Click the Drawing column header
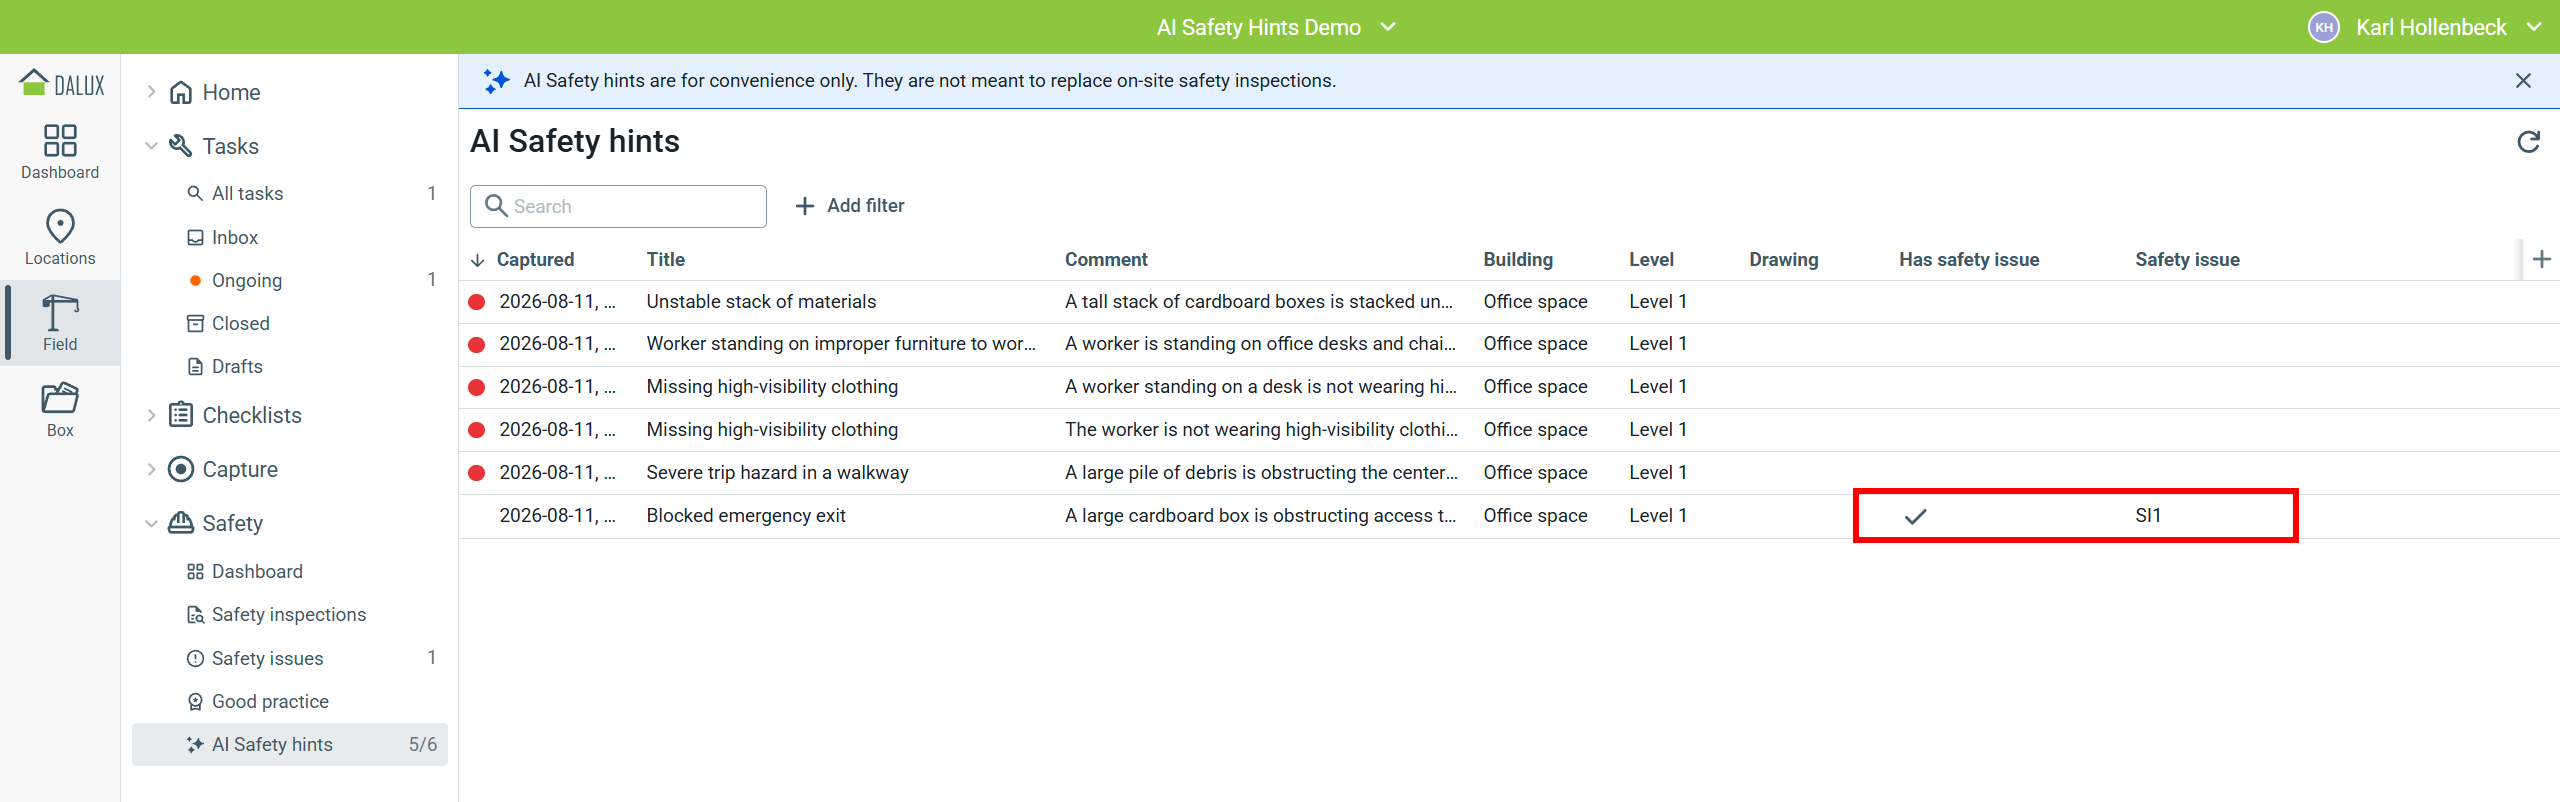The image size is (2560, 802). [1783, 260]
